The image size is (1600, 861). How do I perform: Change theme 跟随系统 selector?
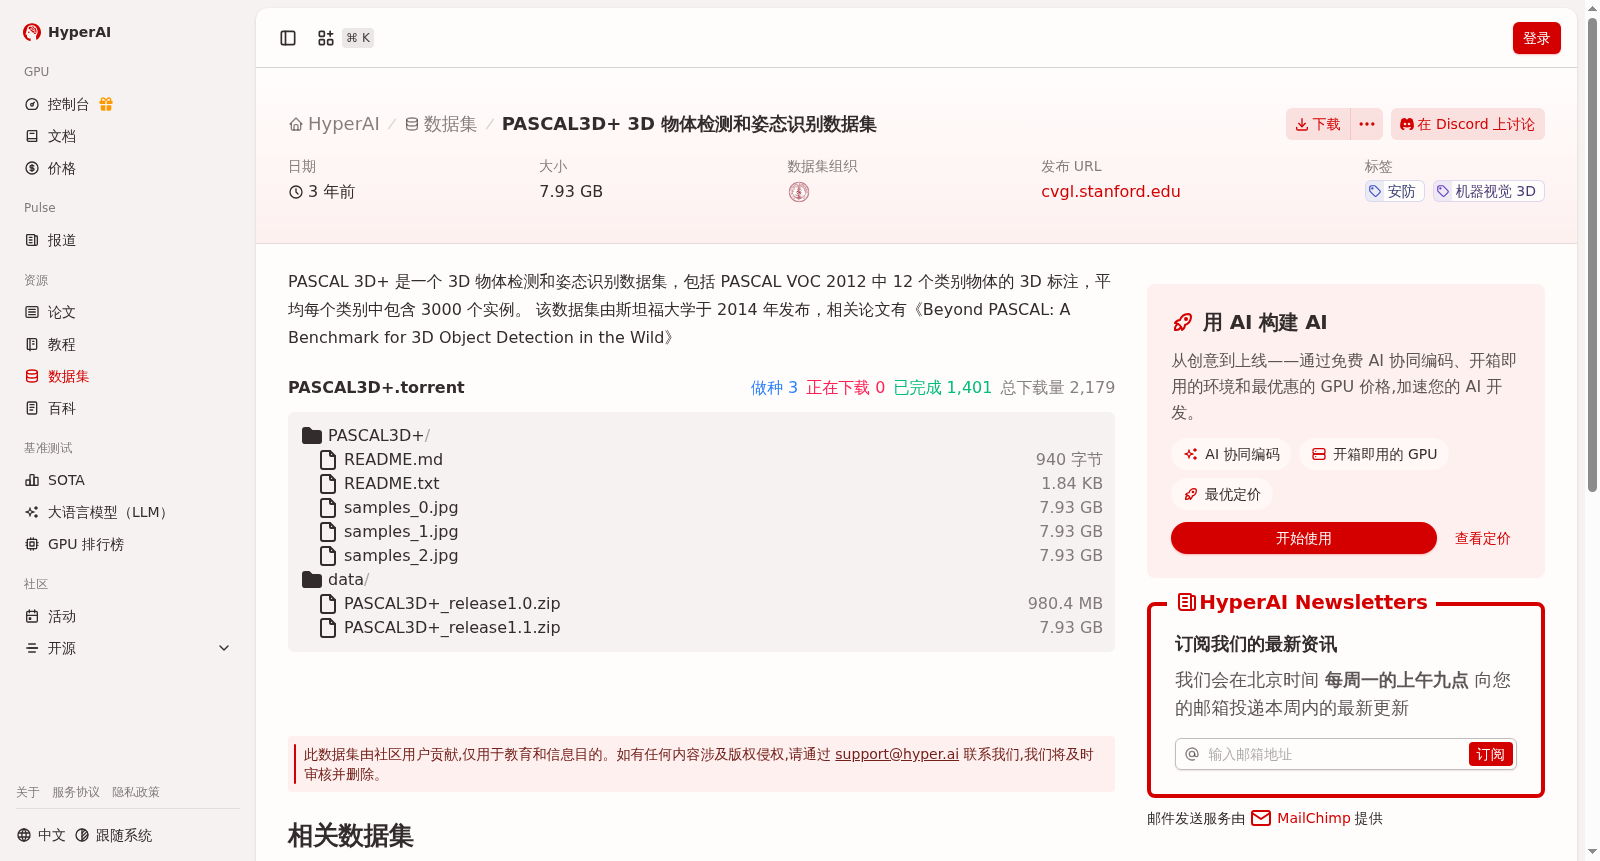tap(114, 835)
